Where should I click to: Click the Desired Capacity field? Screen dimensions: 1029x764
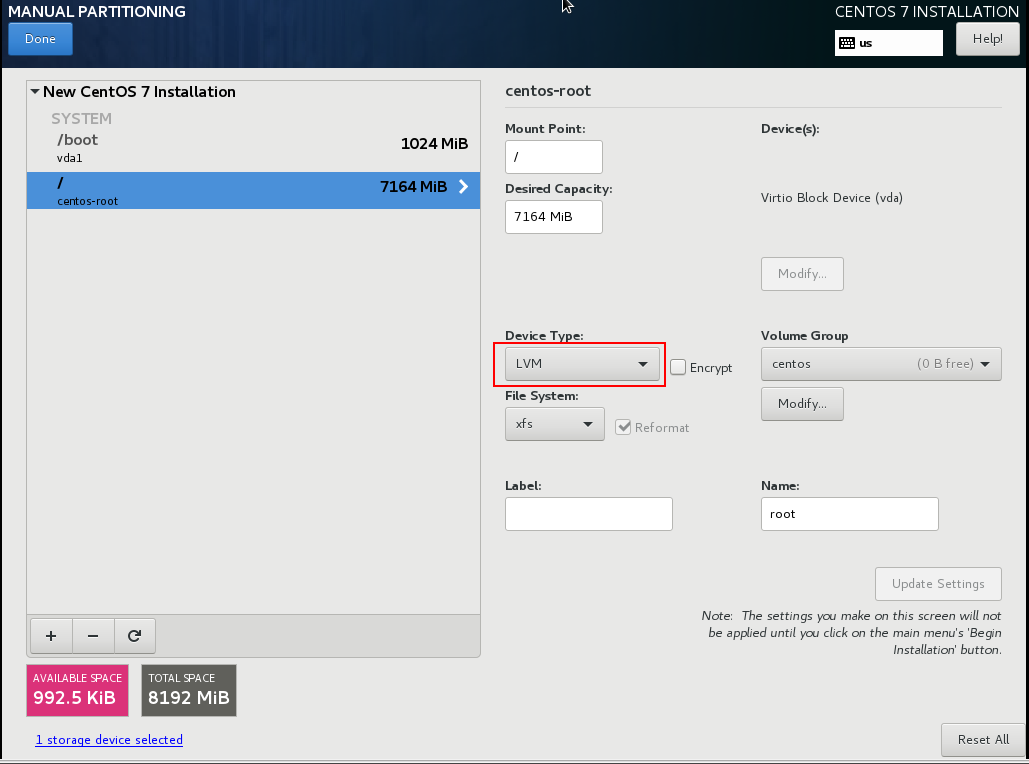(x=554, y=217)
